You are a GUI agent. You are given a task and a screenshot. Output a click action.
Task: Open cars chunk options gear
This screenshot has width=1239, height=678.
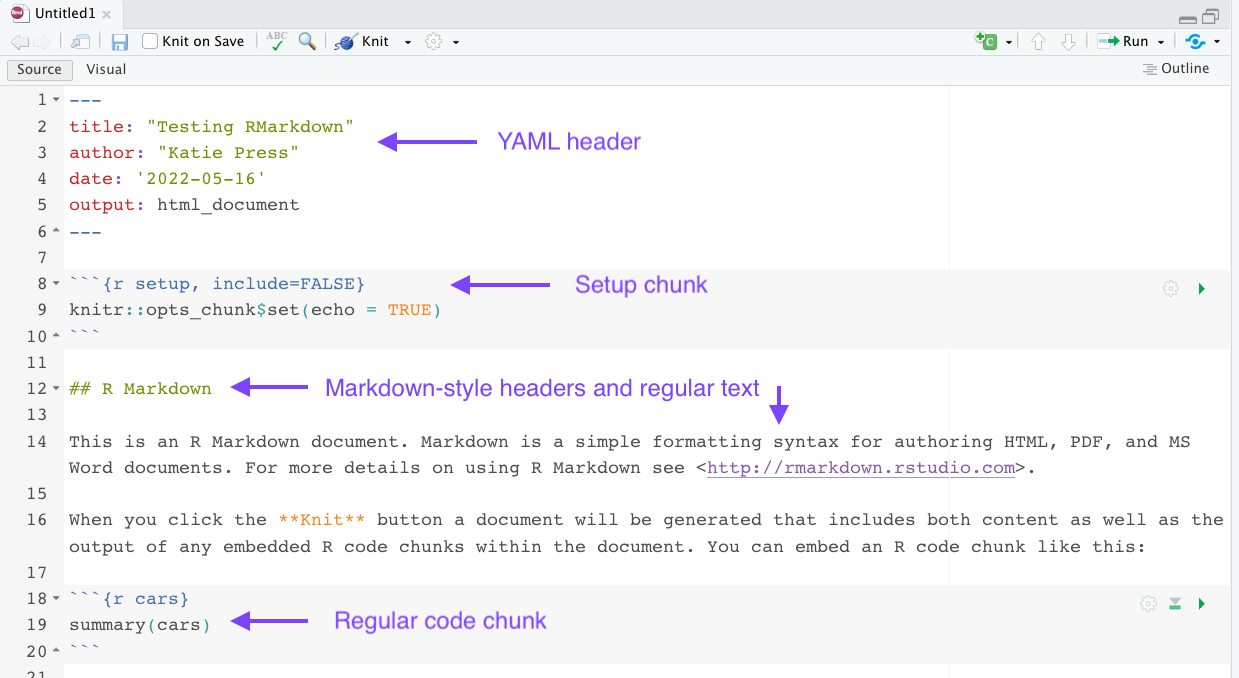click(x=1148, y=603)
